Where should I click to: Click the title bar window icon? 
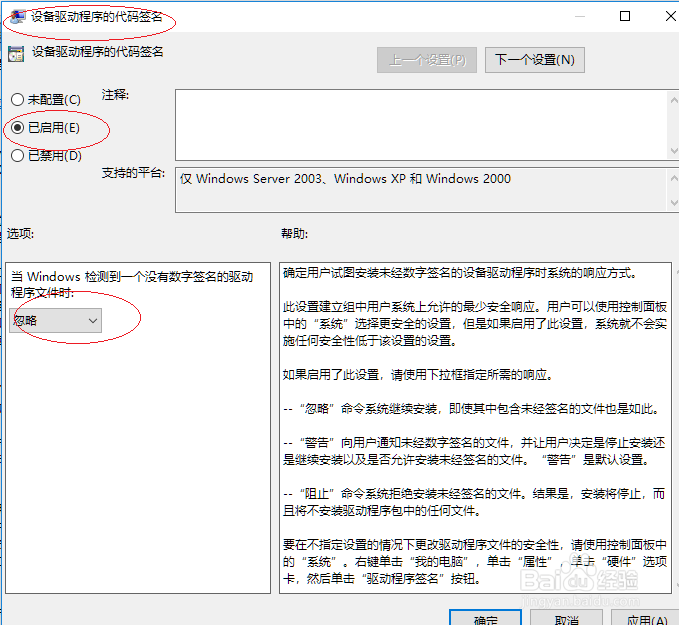(x=18, y=16)
